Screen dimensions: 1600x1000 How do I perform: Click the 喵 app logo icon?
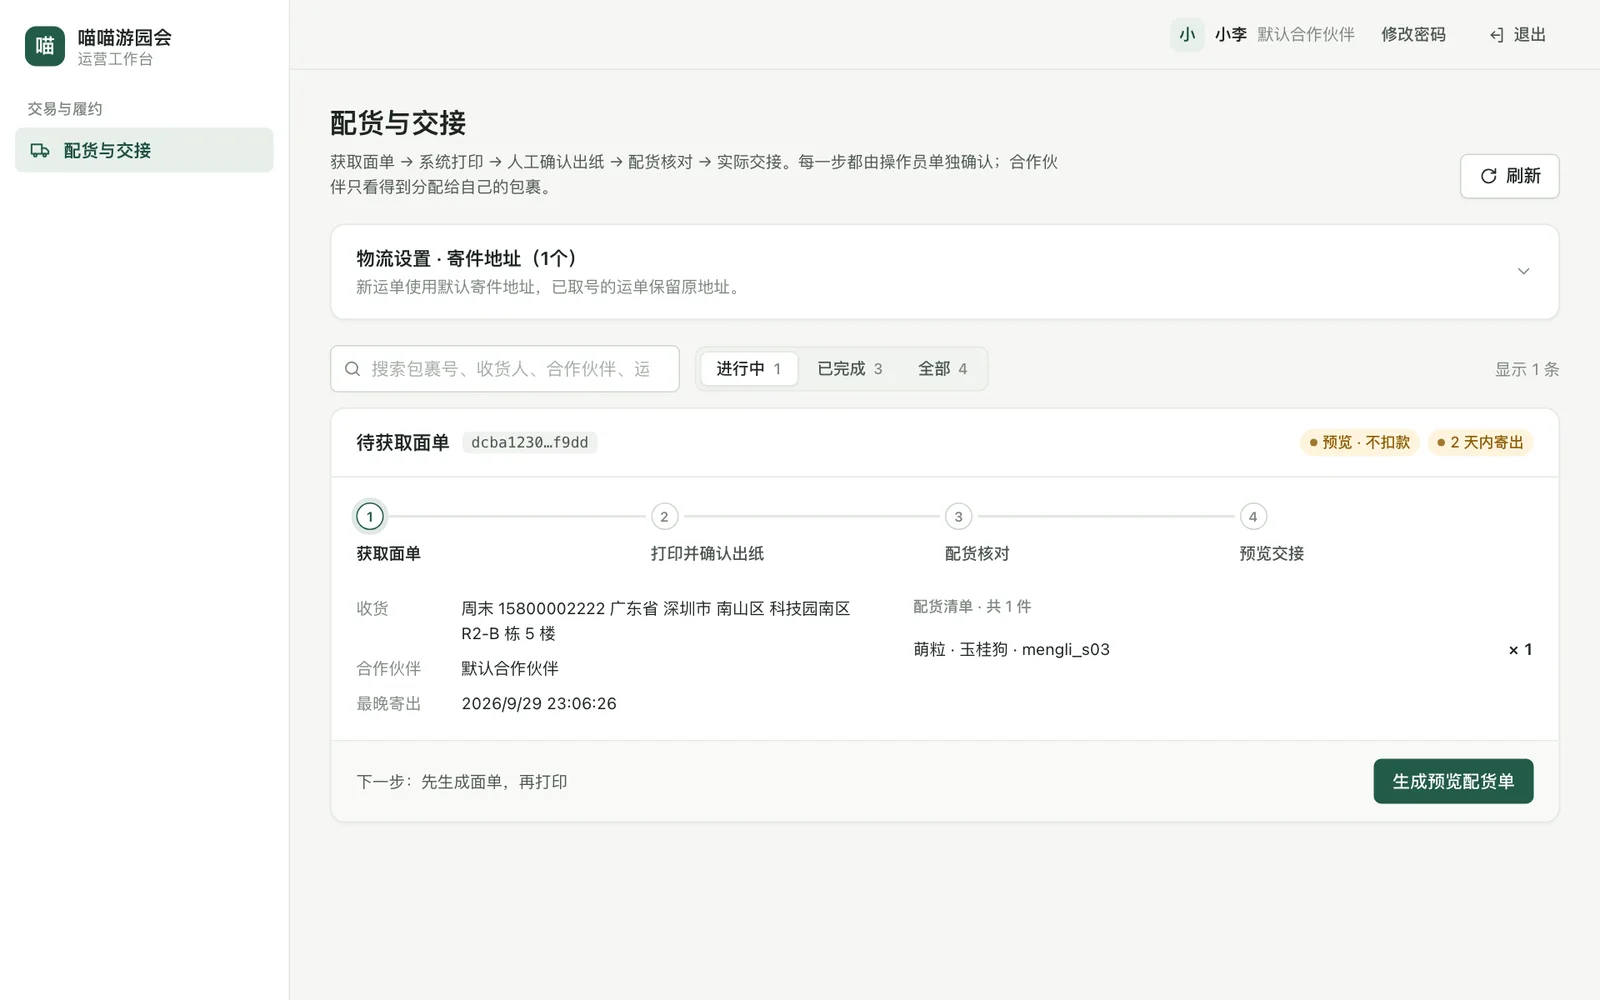(x=45, y=46)
